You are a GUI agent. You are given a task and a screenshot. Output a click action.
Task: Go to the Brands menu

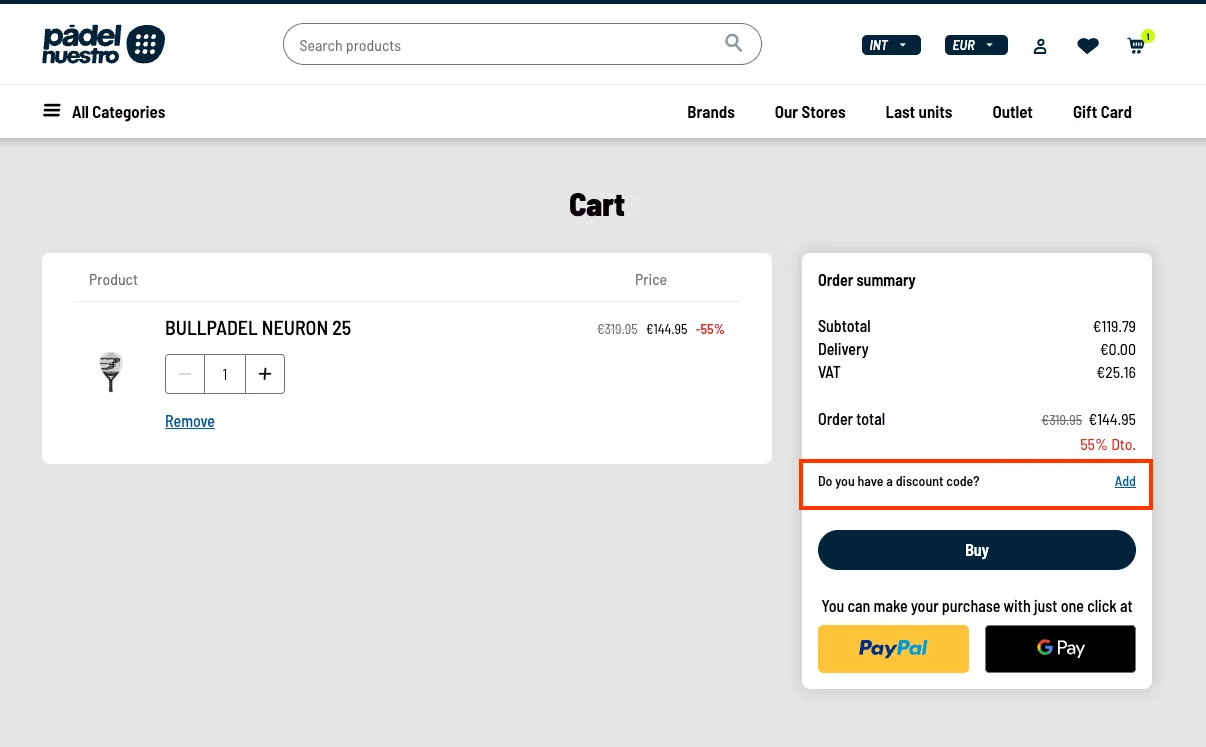711,112
